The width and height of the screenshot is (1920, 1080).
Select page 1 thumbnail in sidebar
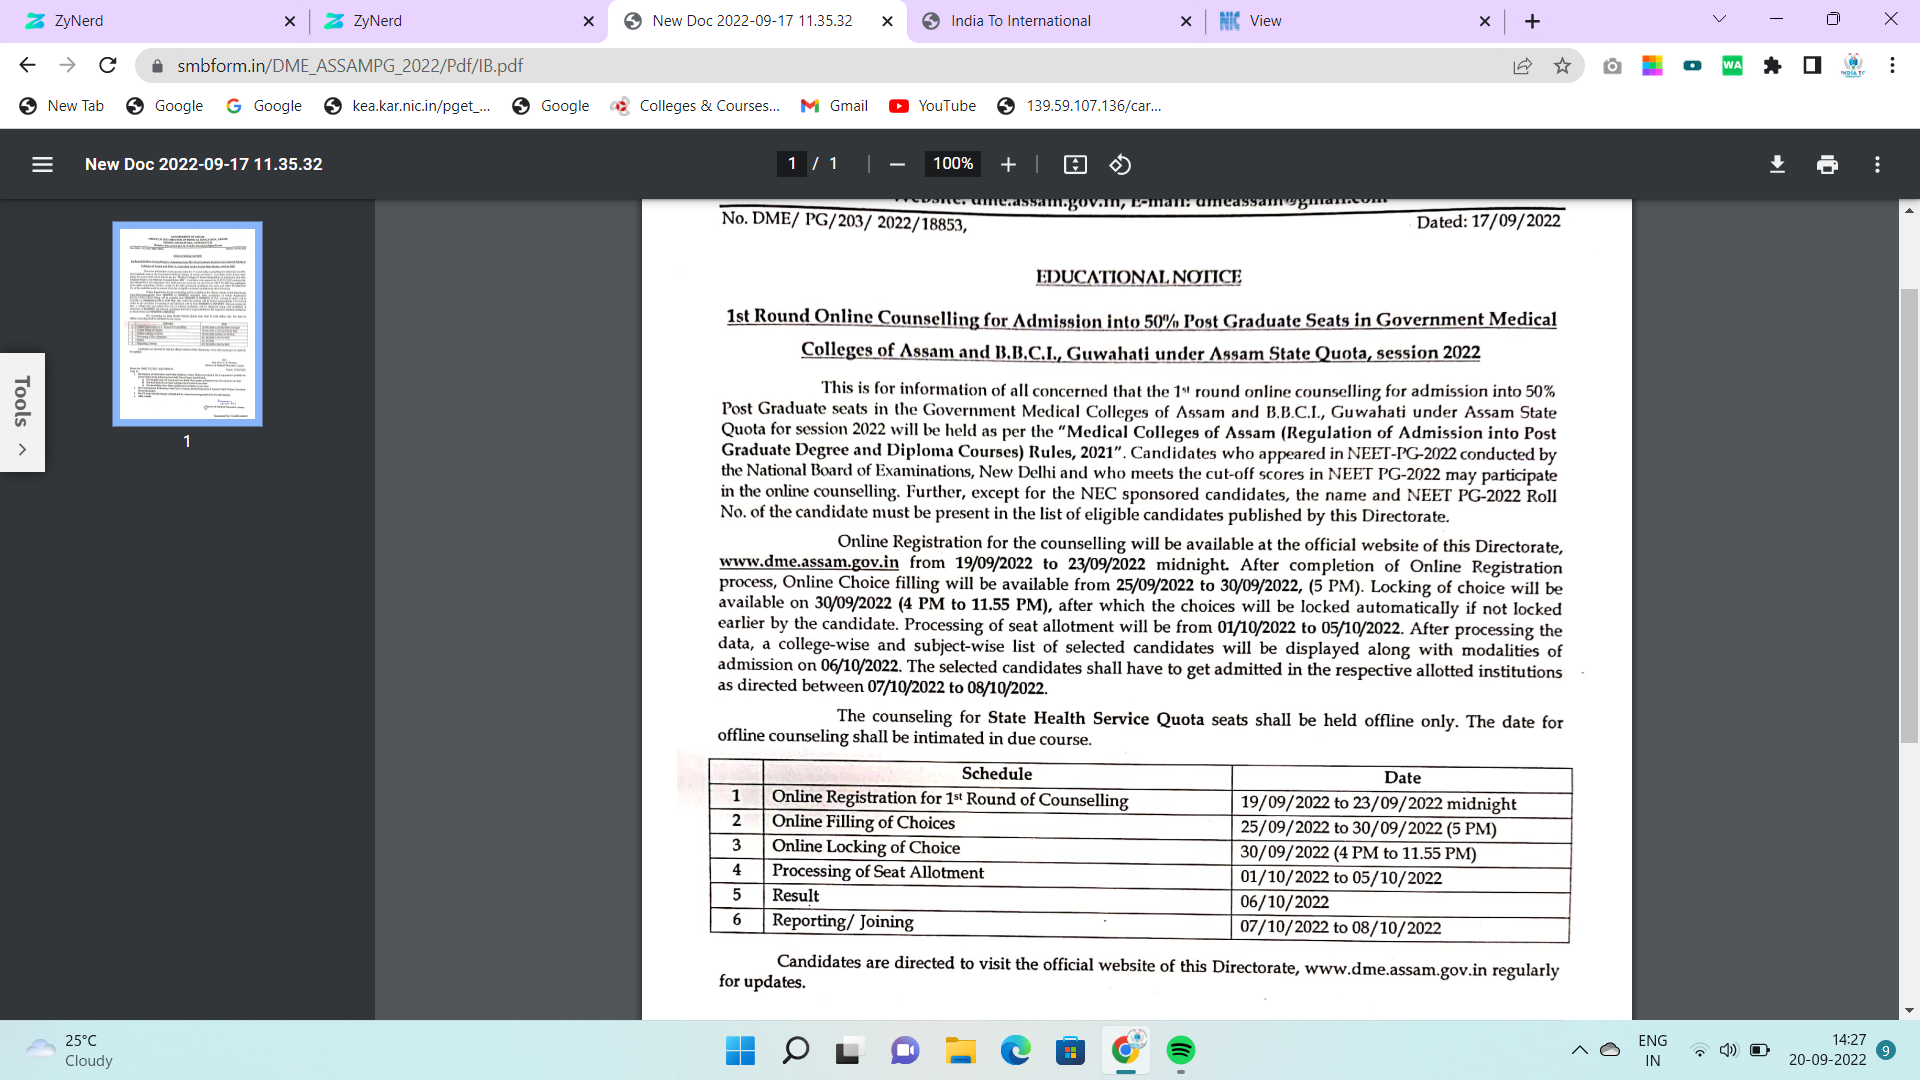coord(187,324)
